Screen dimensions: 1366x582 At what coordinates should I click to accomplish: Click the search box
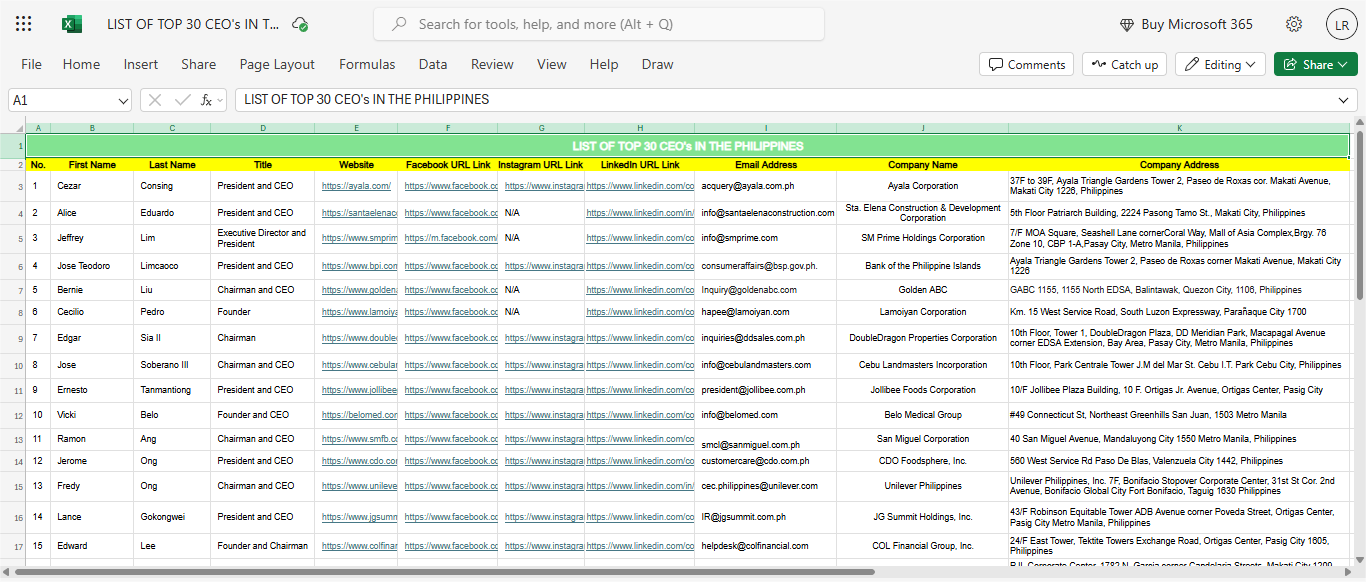click(x=599, y=24)
